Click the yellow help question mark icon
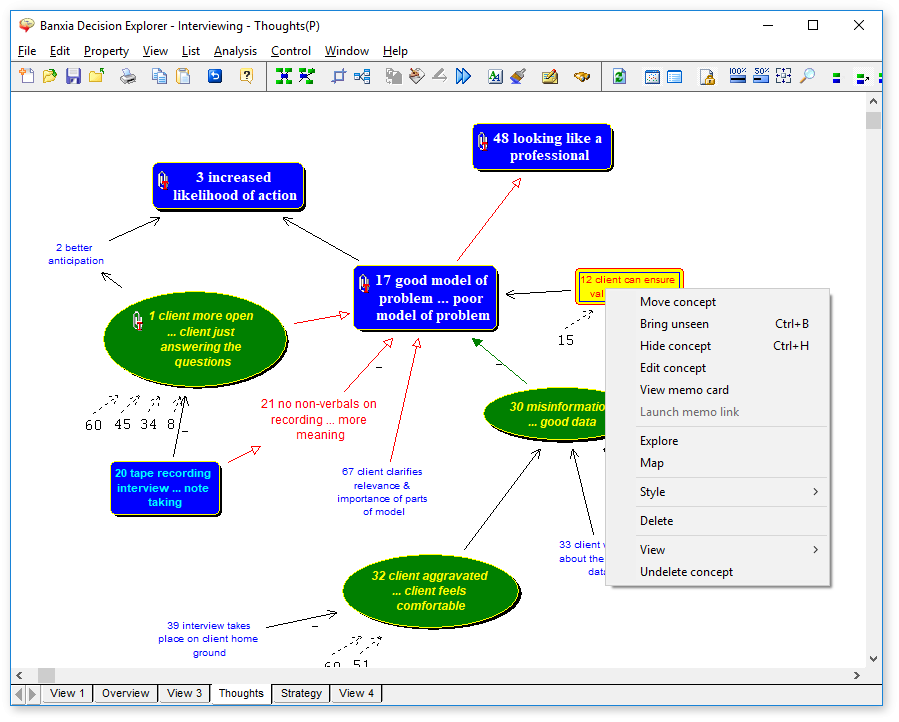The width and height of the screenshot is (899, 722). [x=246, y=76]
